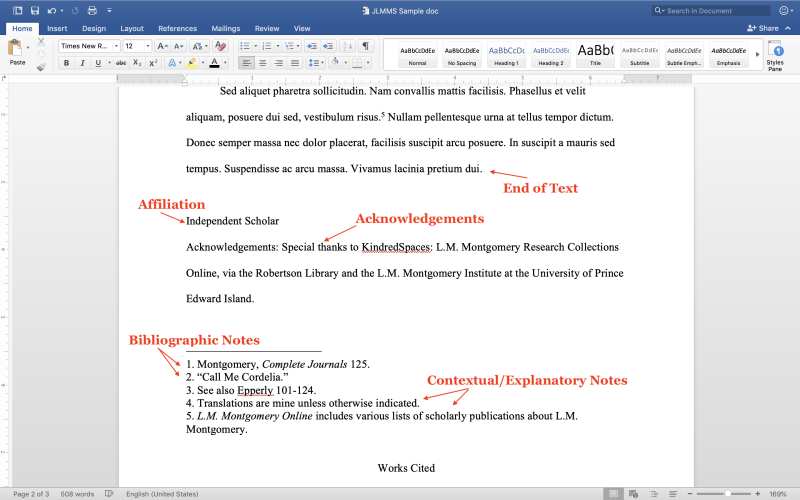Click the Print icon in quick access toolbar
The height and width of the screenshot is (500, 800).
(x=94, y=10)
